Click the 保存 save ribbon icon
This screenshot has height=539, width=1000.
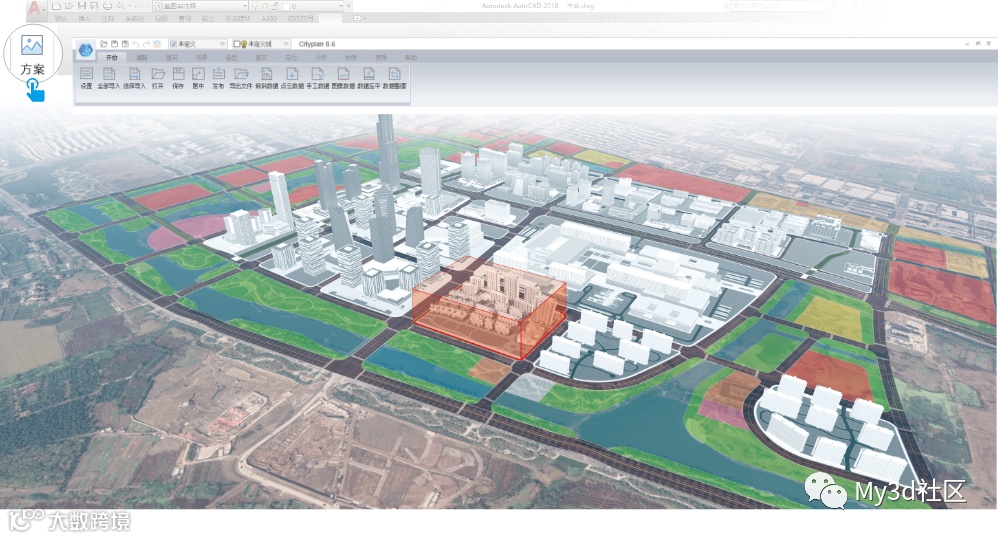point(178,73)
